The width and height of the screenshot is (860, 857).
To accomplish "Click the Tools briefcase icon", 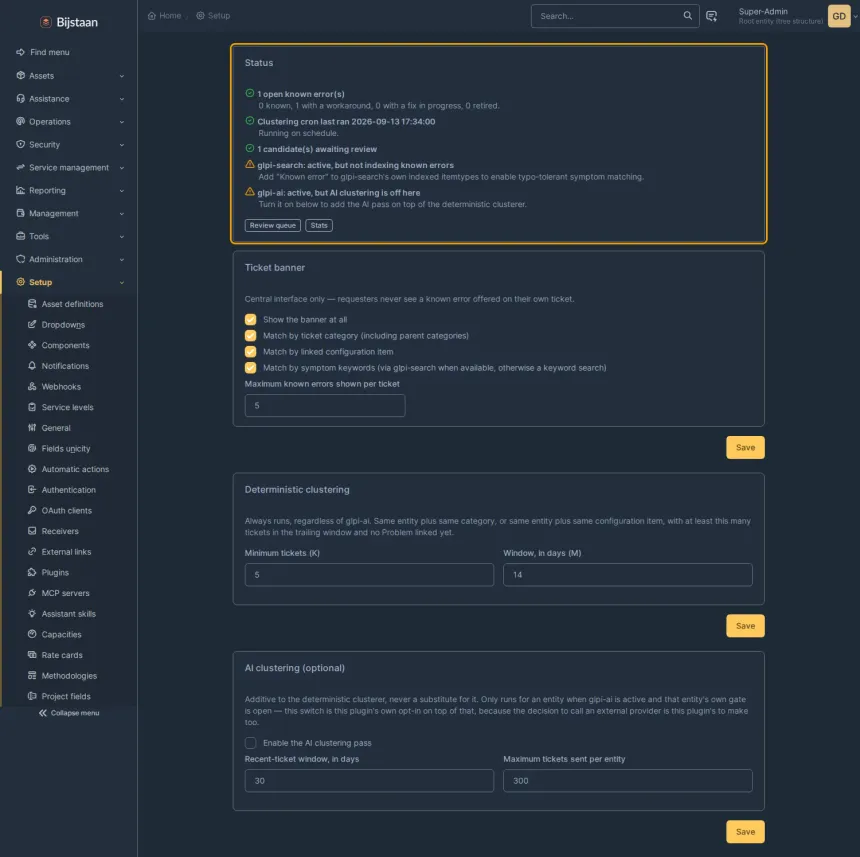I will pos(20,236).
